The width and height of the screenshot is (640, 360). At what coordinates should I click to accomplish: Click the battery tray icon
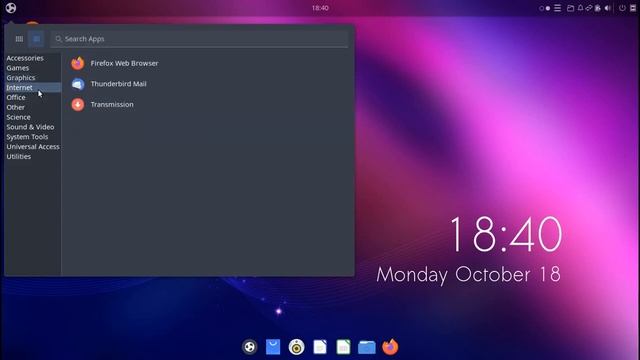coord(598,8)
